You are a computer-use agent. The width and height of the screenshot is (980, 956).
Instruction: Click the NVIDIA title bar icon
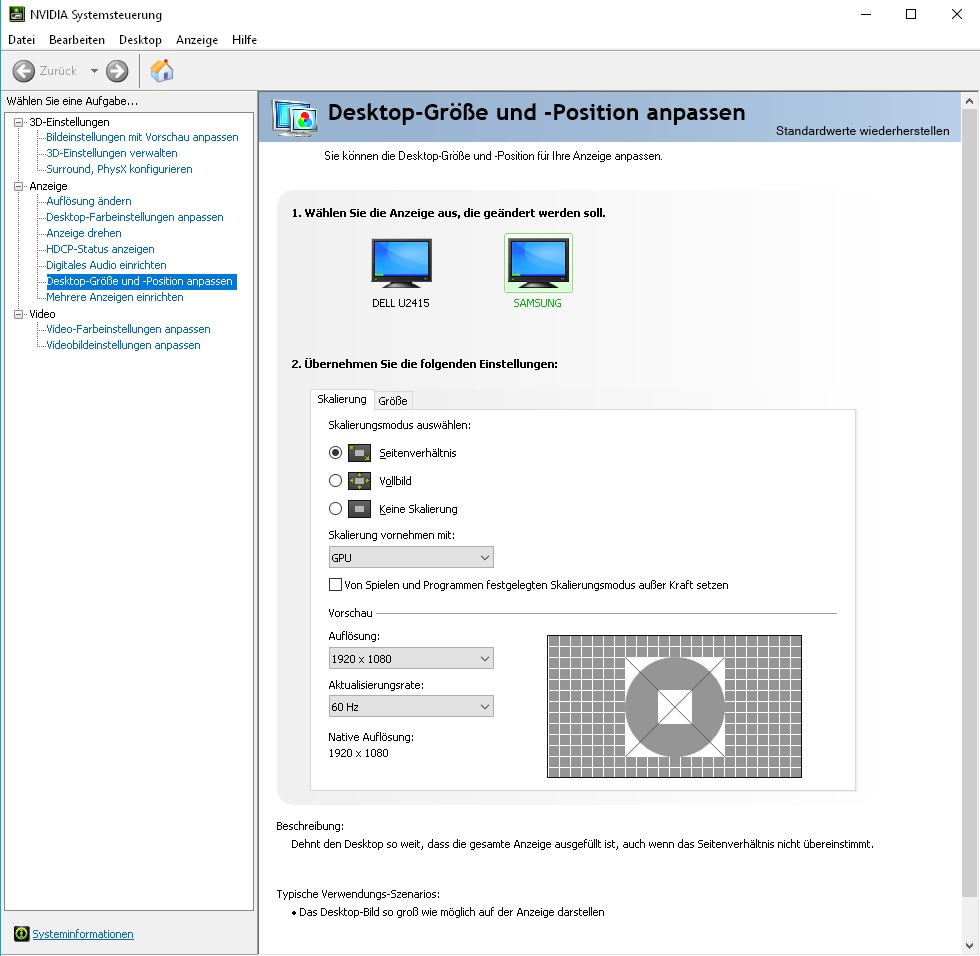[x=16, y=14]
